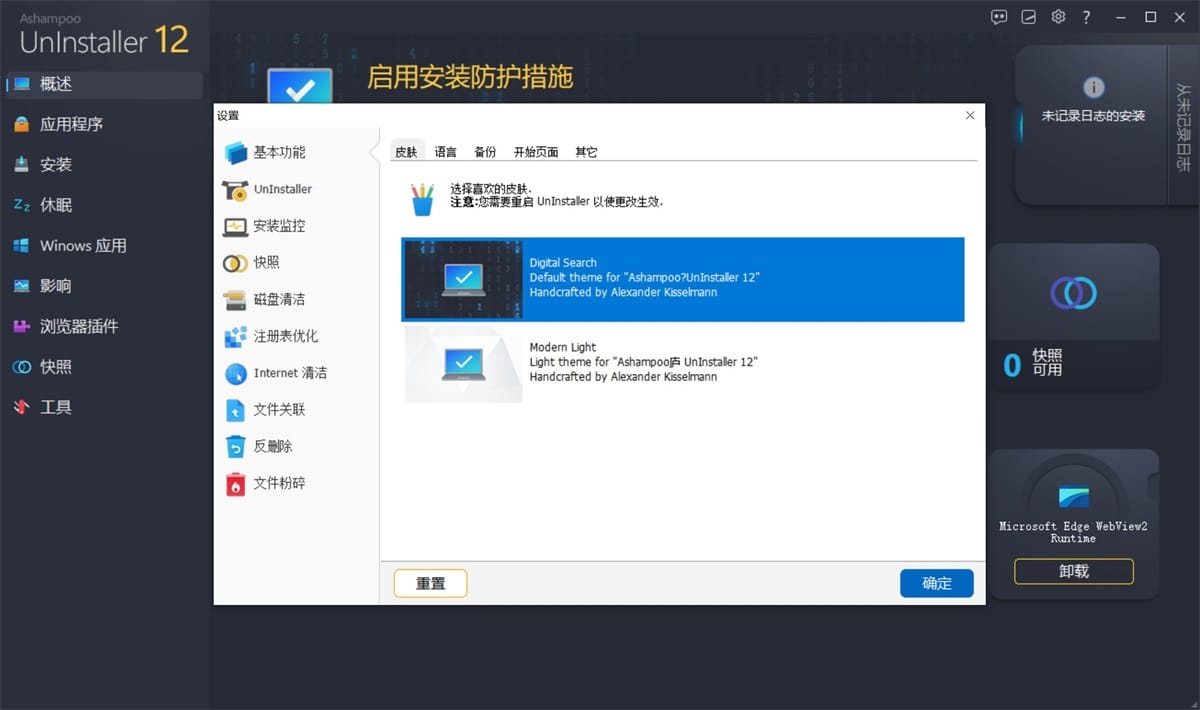
Task: Click the skin switch icon in title bar
Action: click(x=1028, y=17)
